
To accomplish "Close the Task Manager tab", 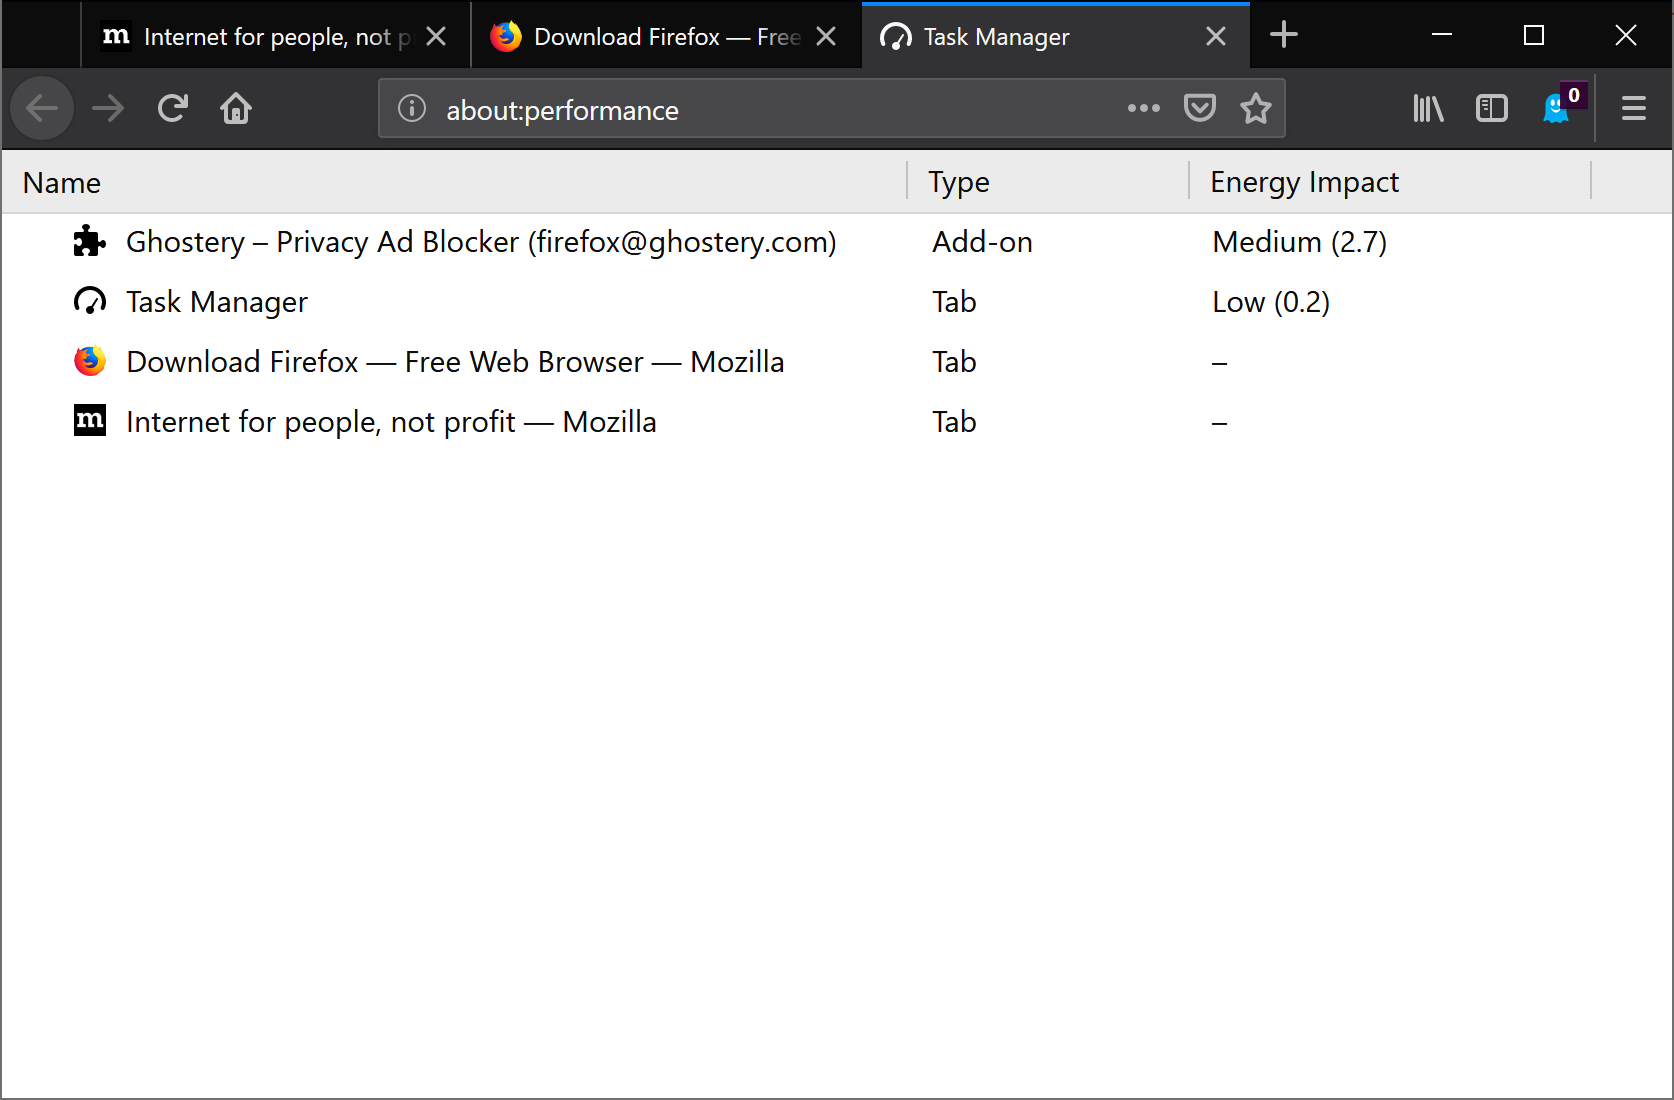I will tap(1216, 36).
